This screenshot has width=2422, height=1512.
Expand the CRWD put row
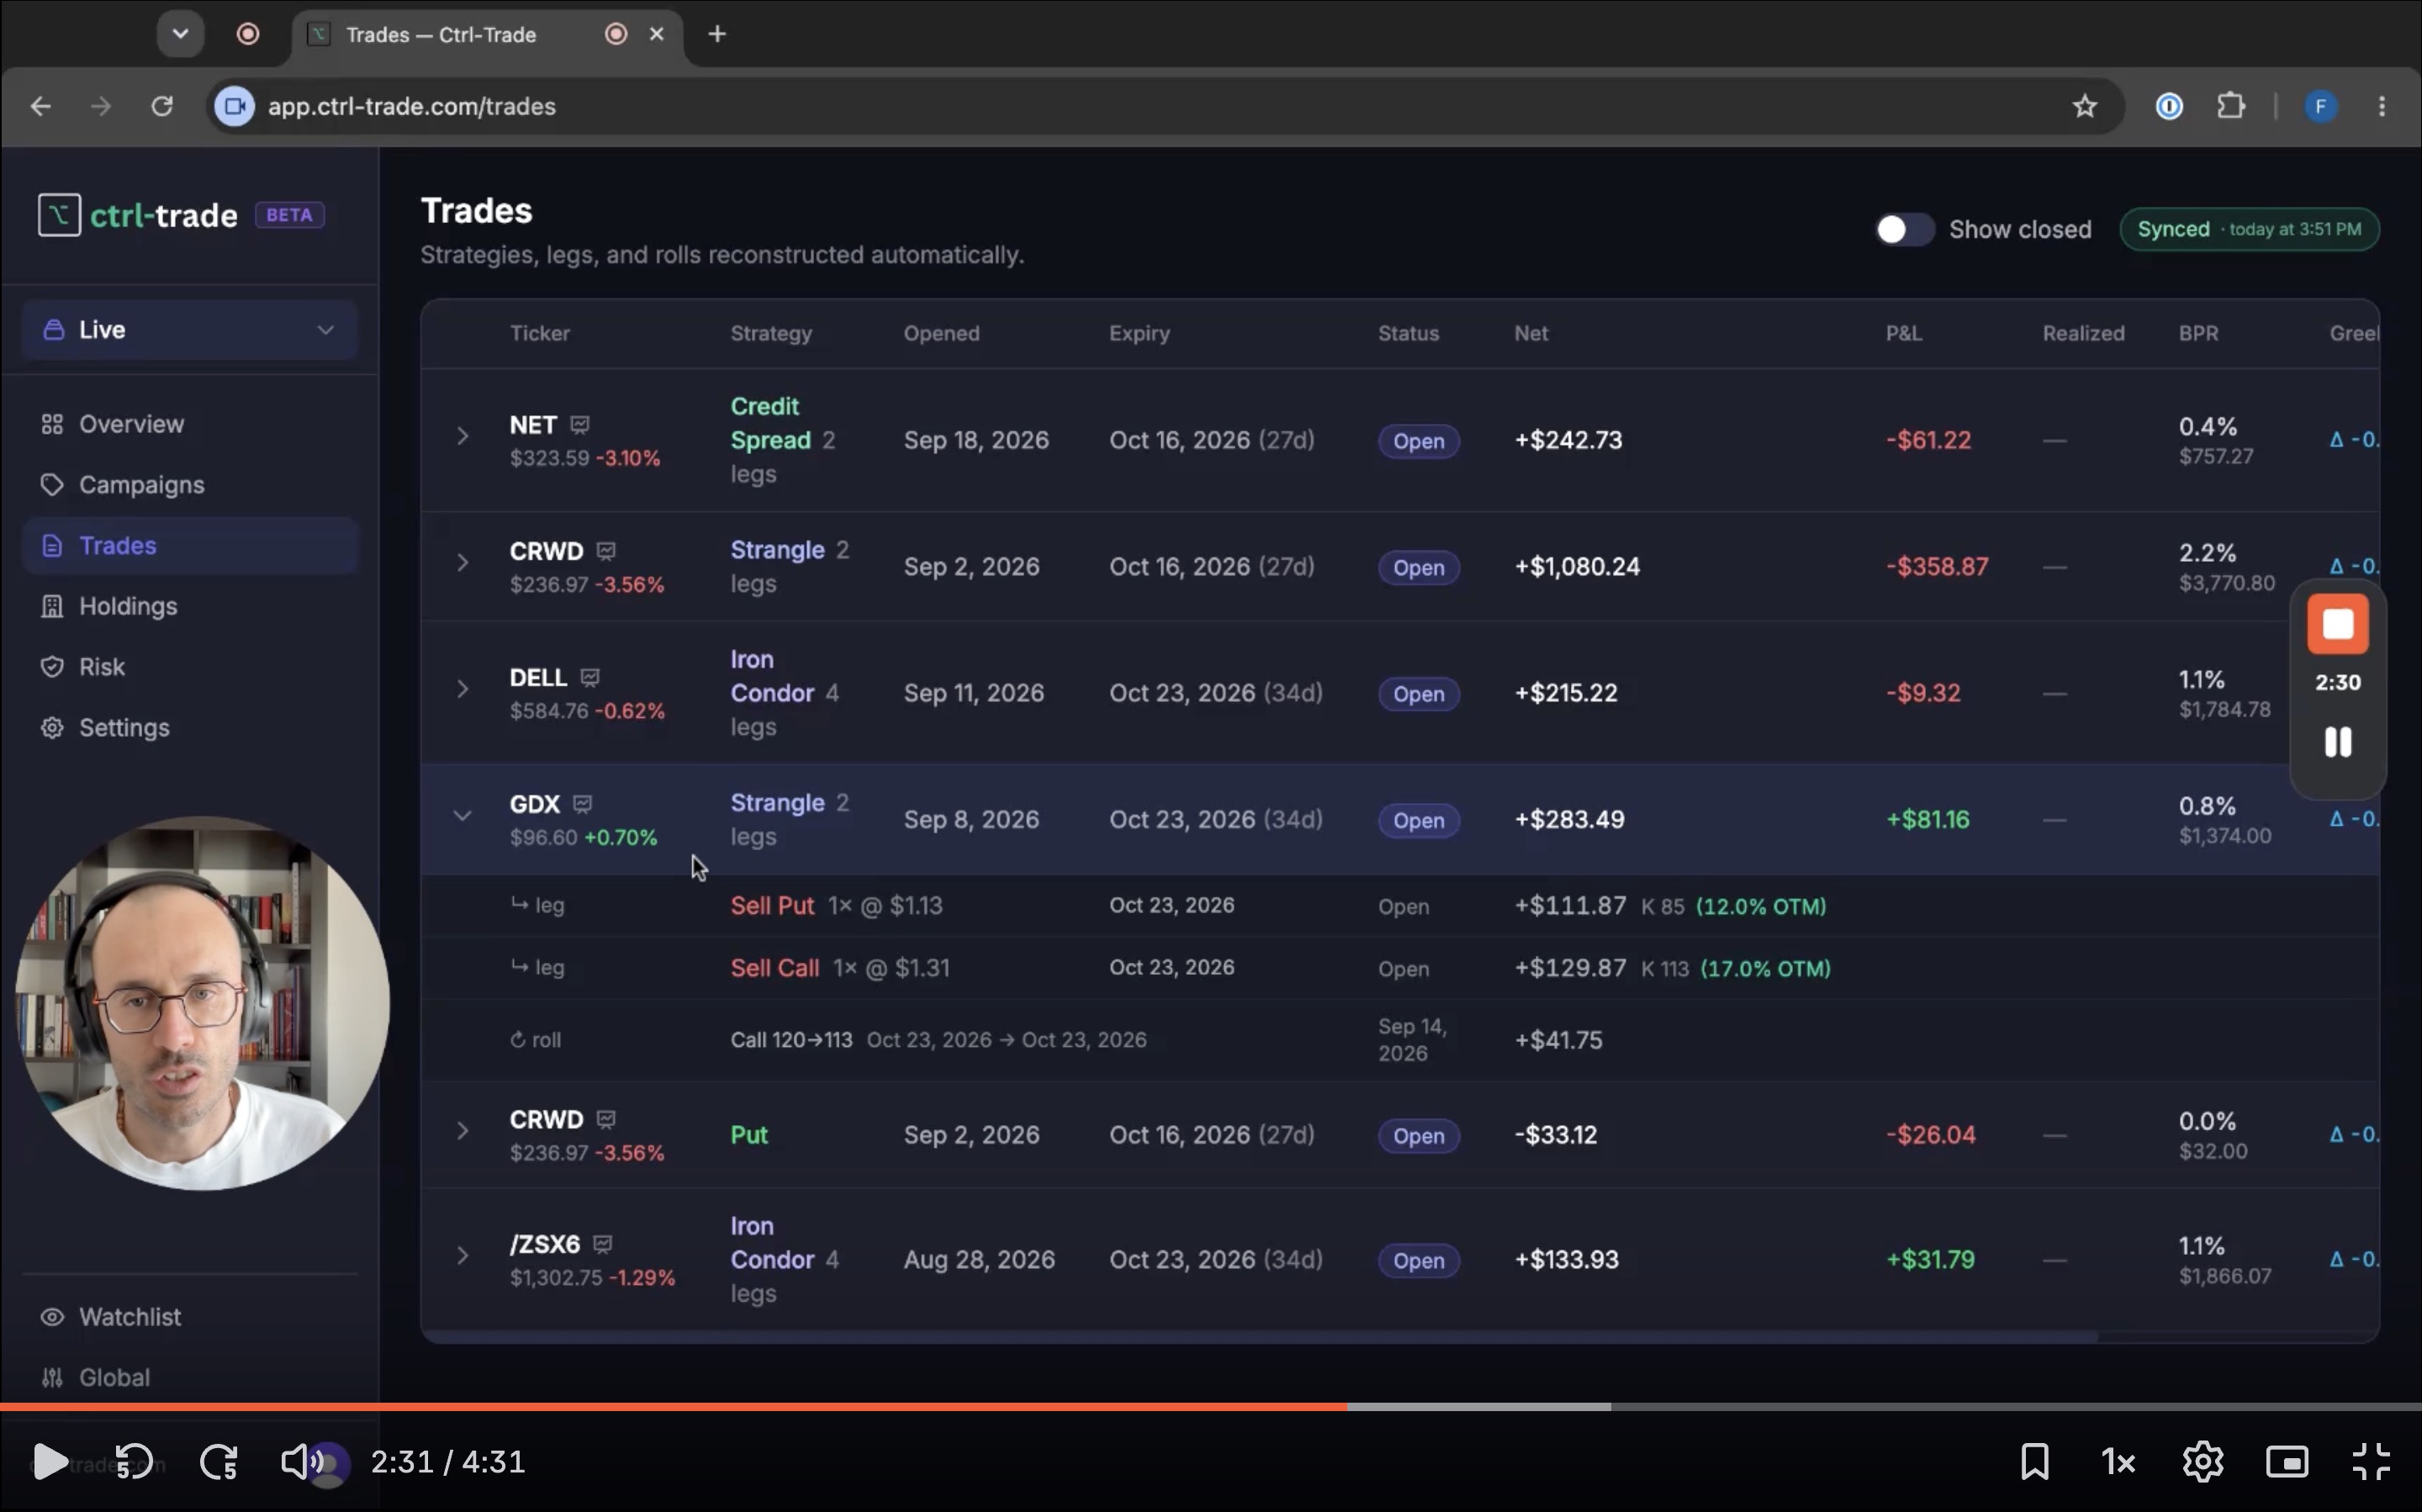click(462, 1131)
